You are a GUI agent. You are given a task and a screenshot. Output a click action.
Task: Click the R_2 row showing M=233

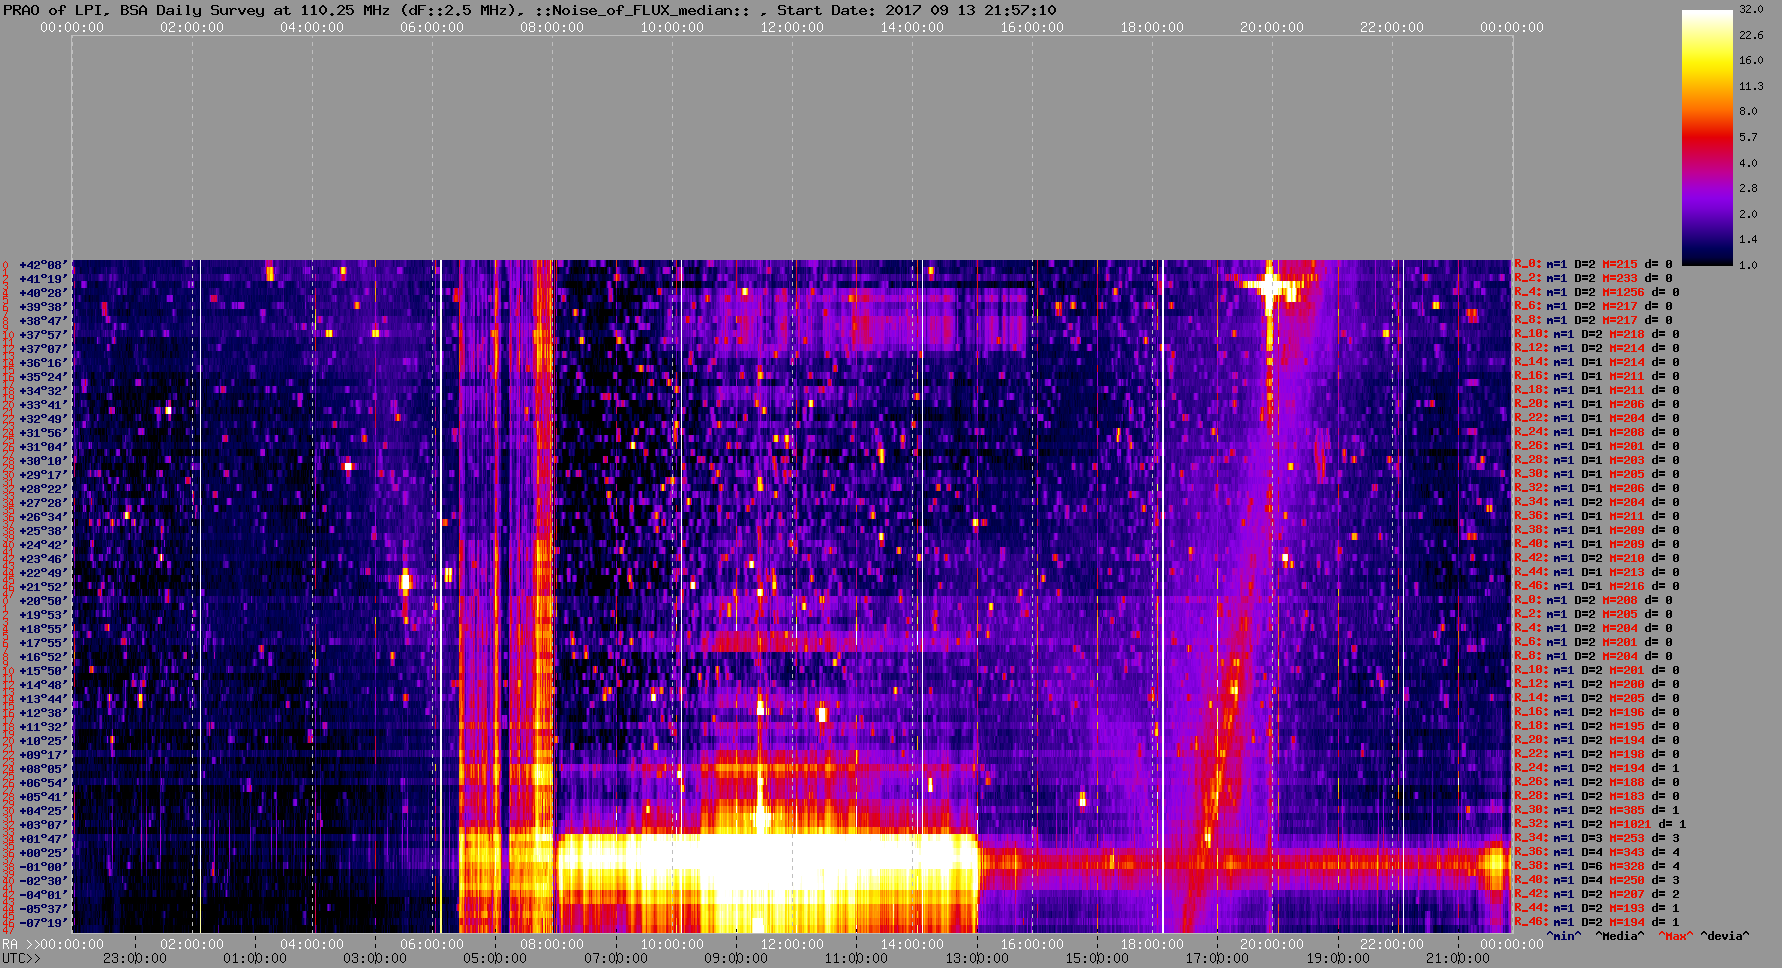[x=1593, y=279]
